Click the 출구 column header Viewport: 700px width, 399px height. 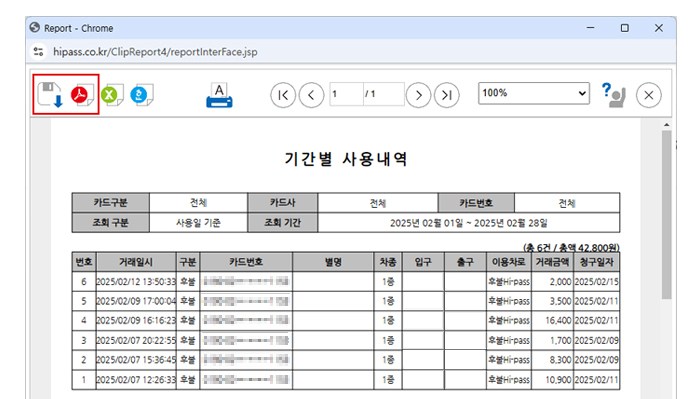tap(465, 262)
